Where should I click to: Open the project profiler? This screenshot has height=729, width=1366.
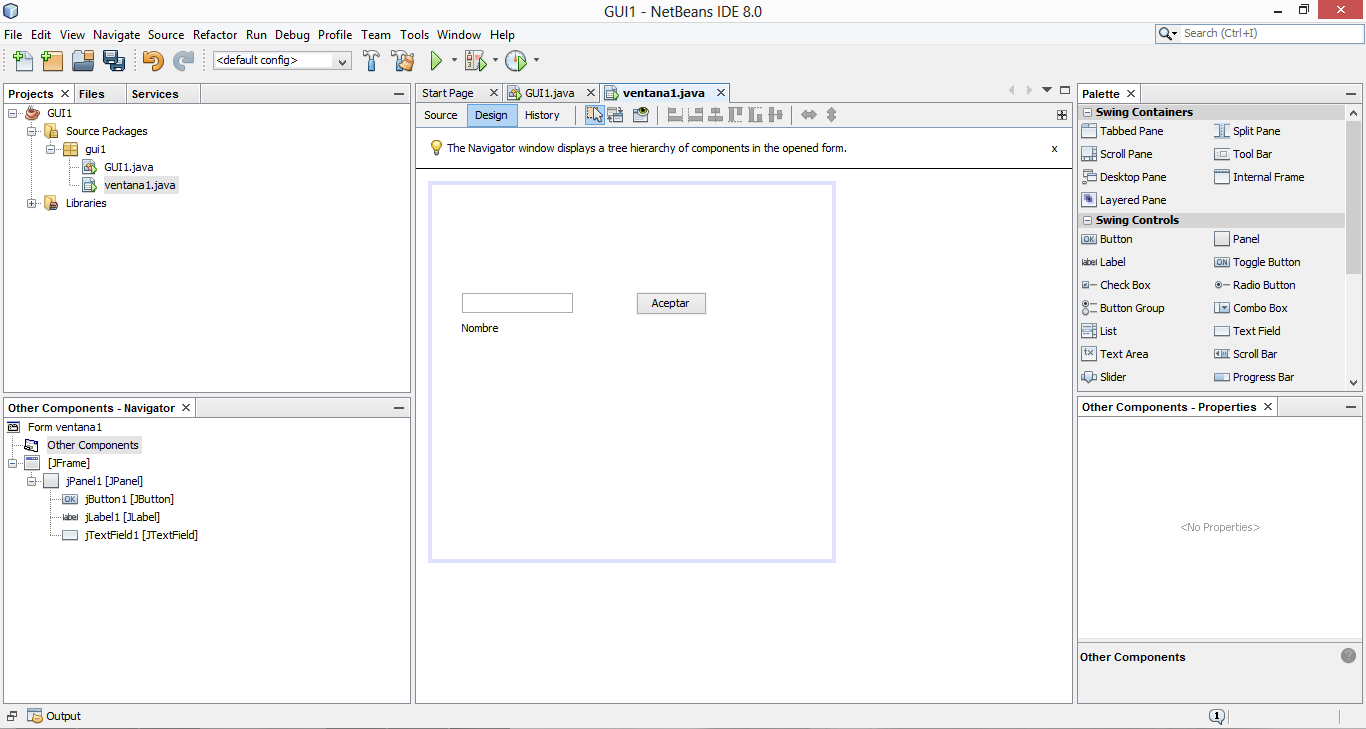tap(517, 60)
